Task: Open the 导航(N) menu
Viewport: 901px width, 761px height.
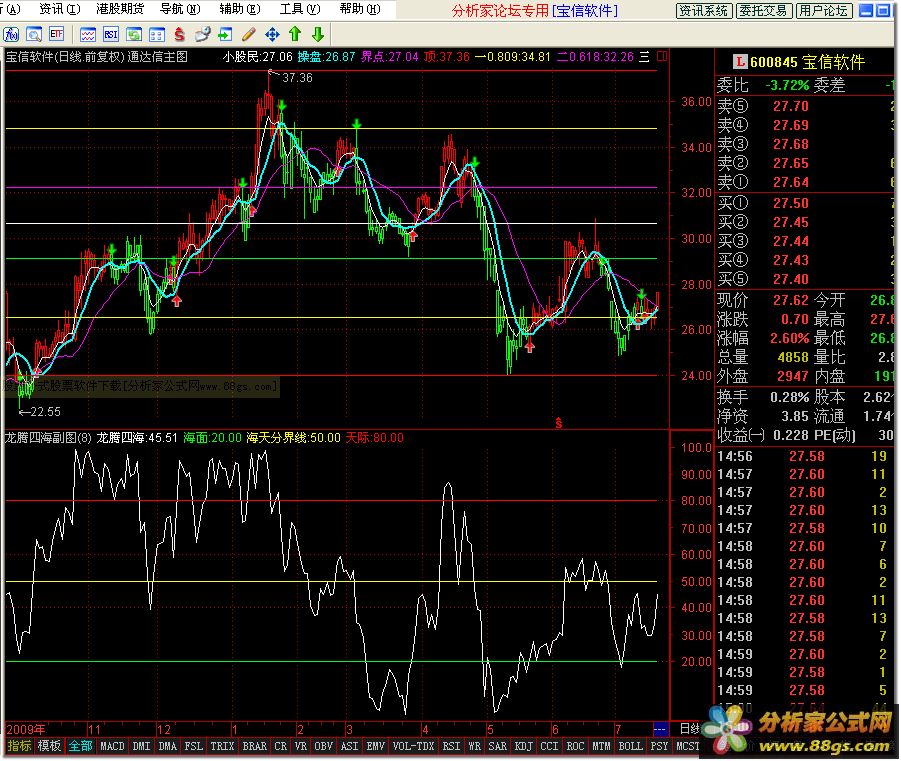Action: coord(180,9)
